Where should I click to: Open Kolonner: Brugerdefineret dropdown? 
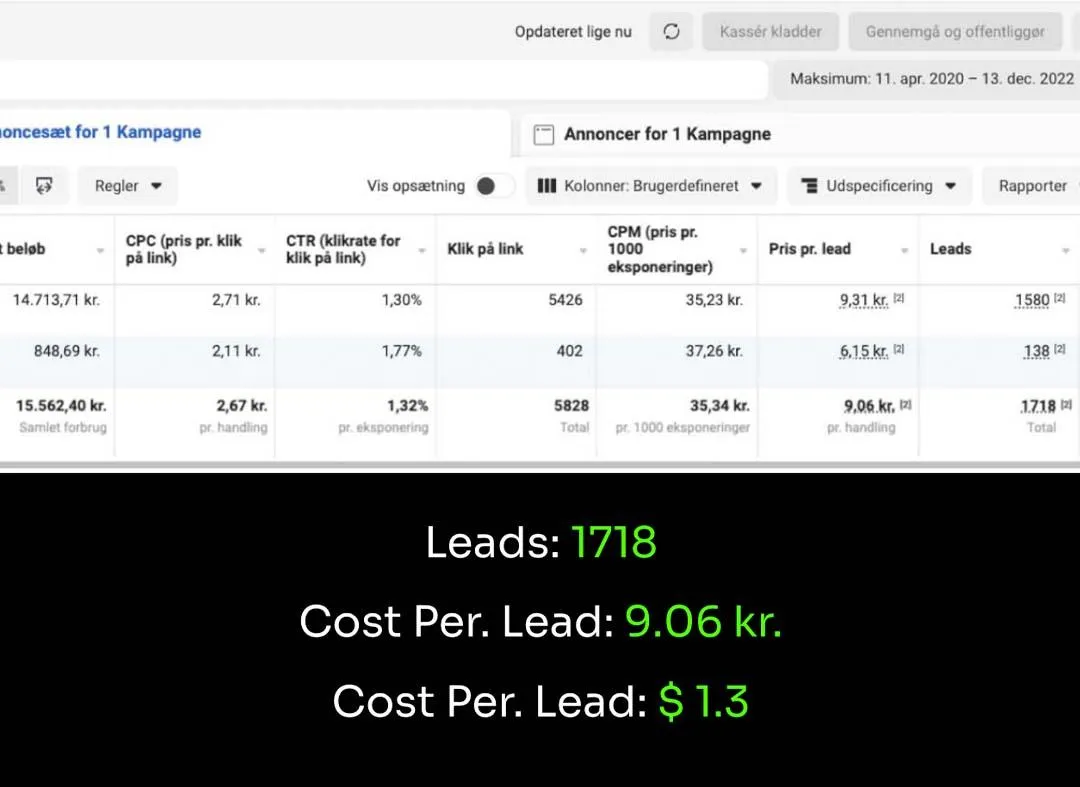[x=651, y=186]
